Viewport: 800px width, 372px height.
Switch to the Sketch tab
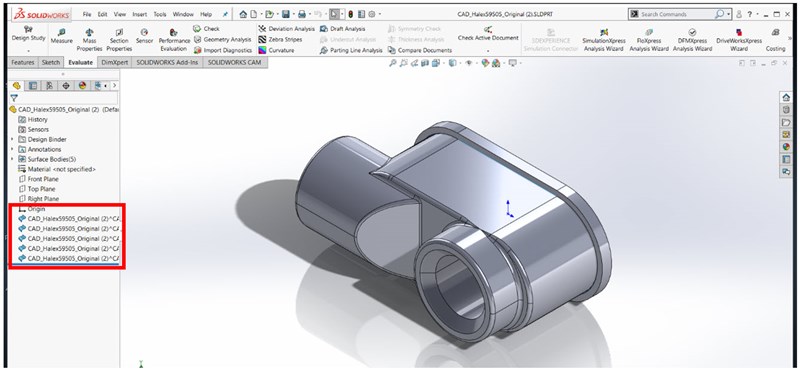click(x=51, y=62)
